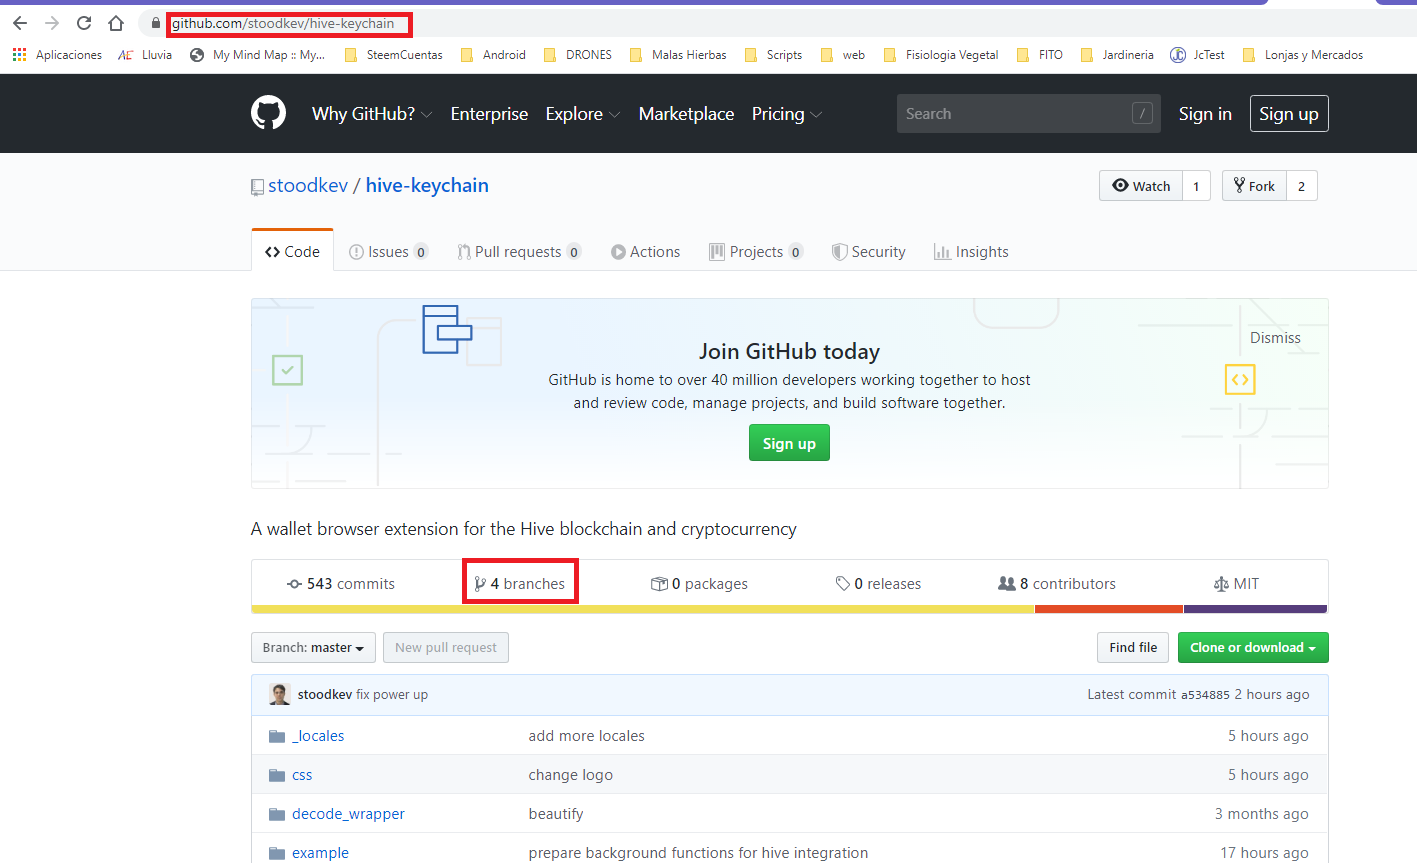Open the hive-keychain repository link

[427, 185]
